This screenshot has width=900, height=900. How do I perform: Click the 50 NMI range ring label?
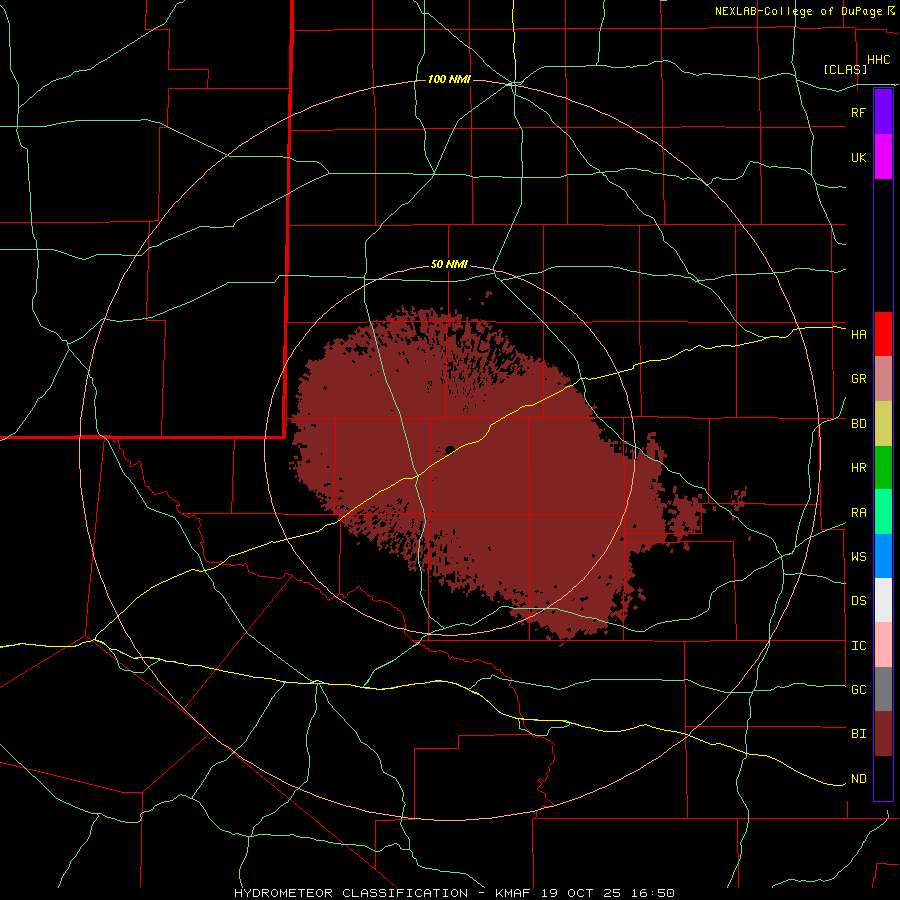(x=449, y=265)
